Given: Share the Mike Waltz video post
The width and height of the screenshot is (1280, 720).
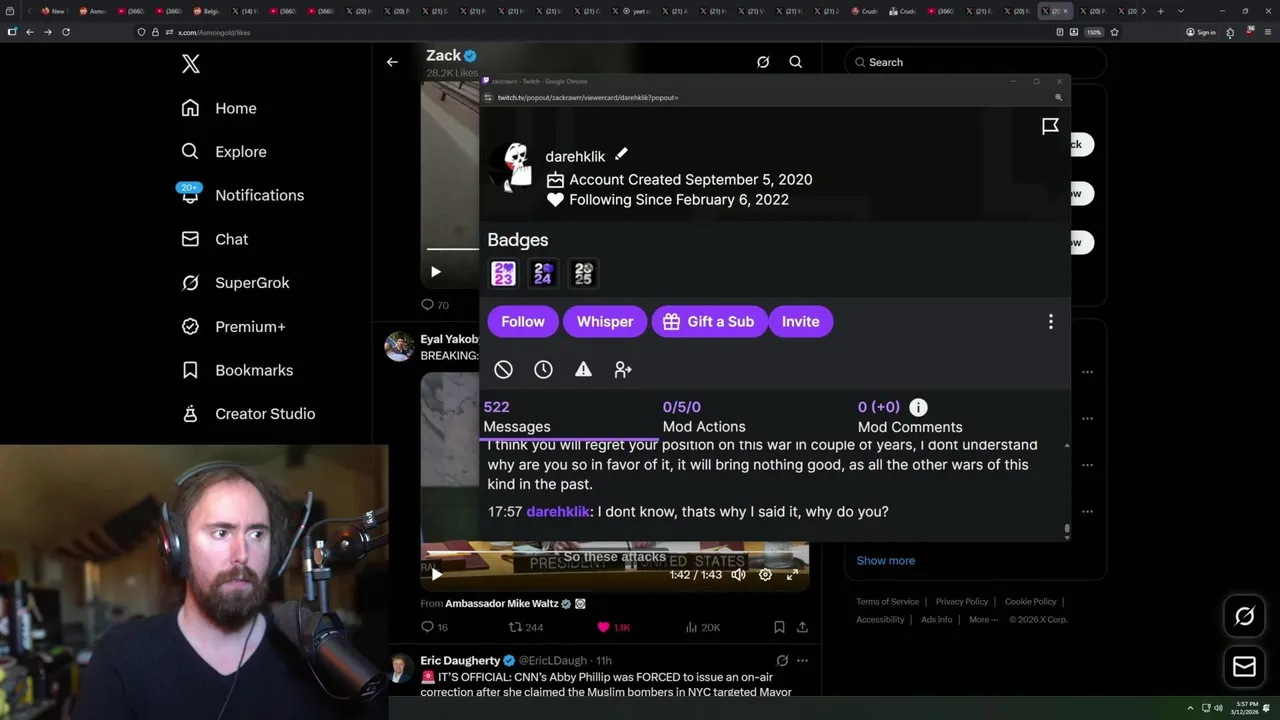Looking at the screenshot, I should 802,627.
